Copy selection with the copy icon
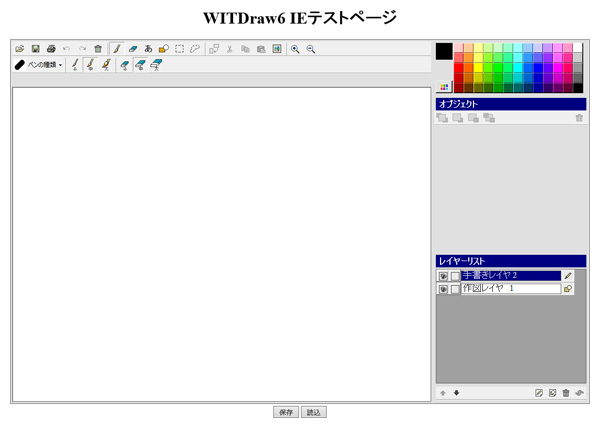The width and height of the screenshot is (600, 428). point(245,49)
